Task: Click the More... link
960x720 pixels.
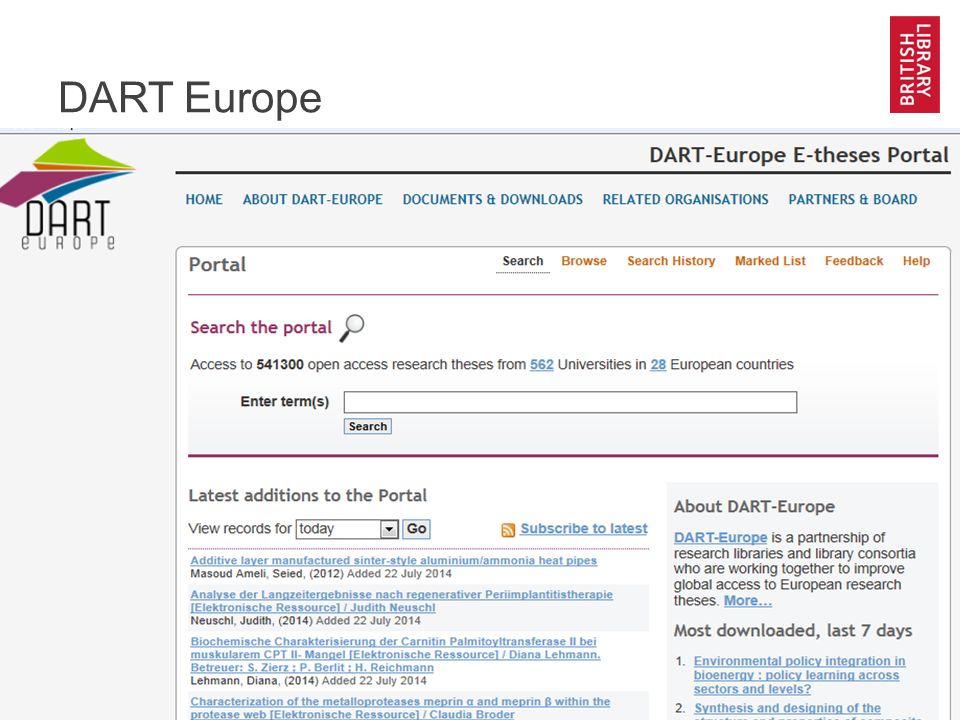Action: [x=748, y=601]
